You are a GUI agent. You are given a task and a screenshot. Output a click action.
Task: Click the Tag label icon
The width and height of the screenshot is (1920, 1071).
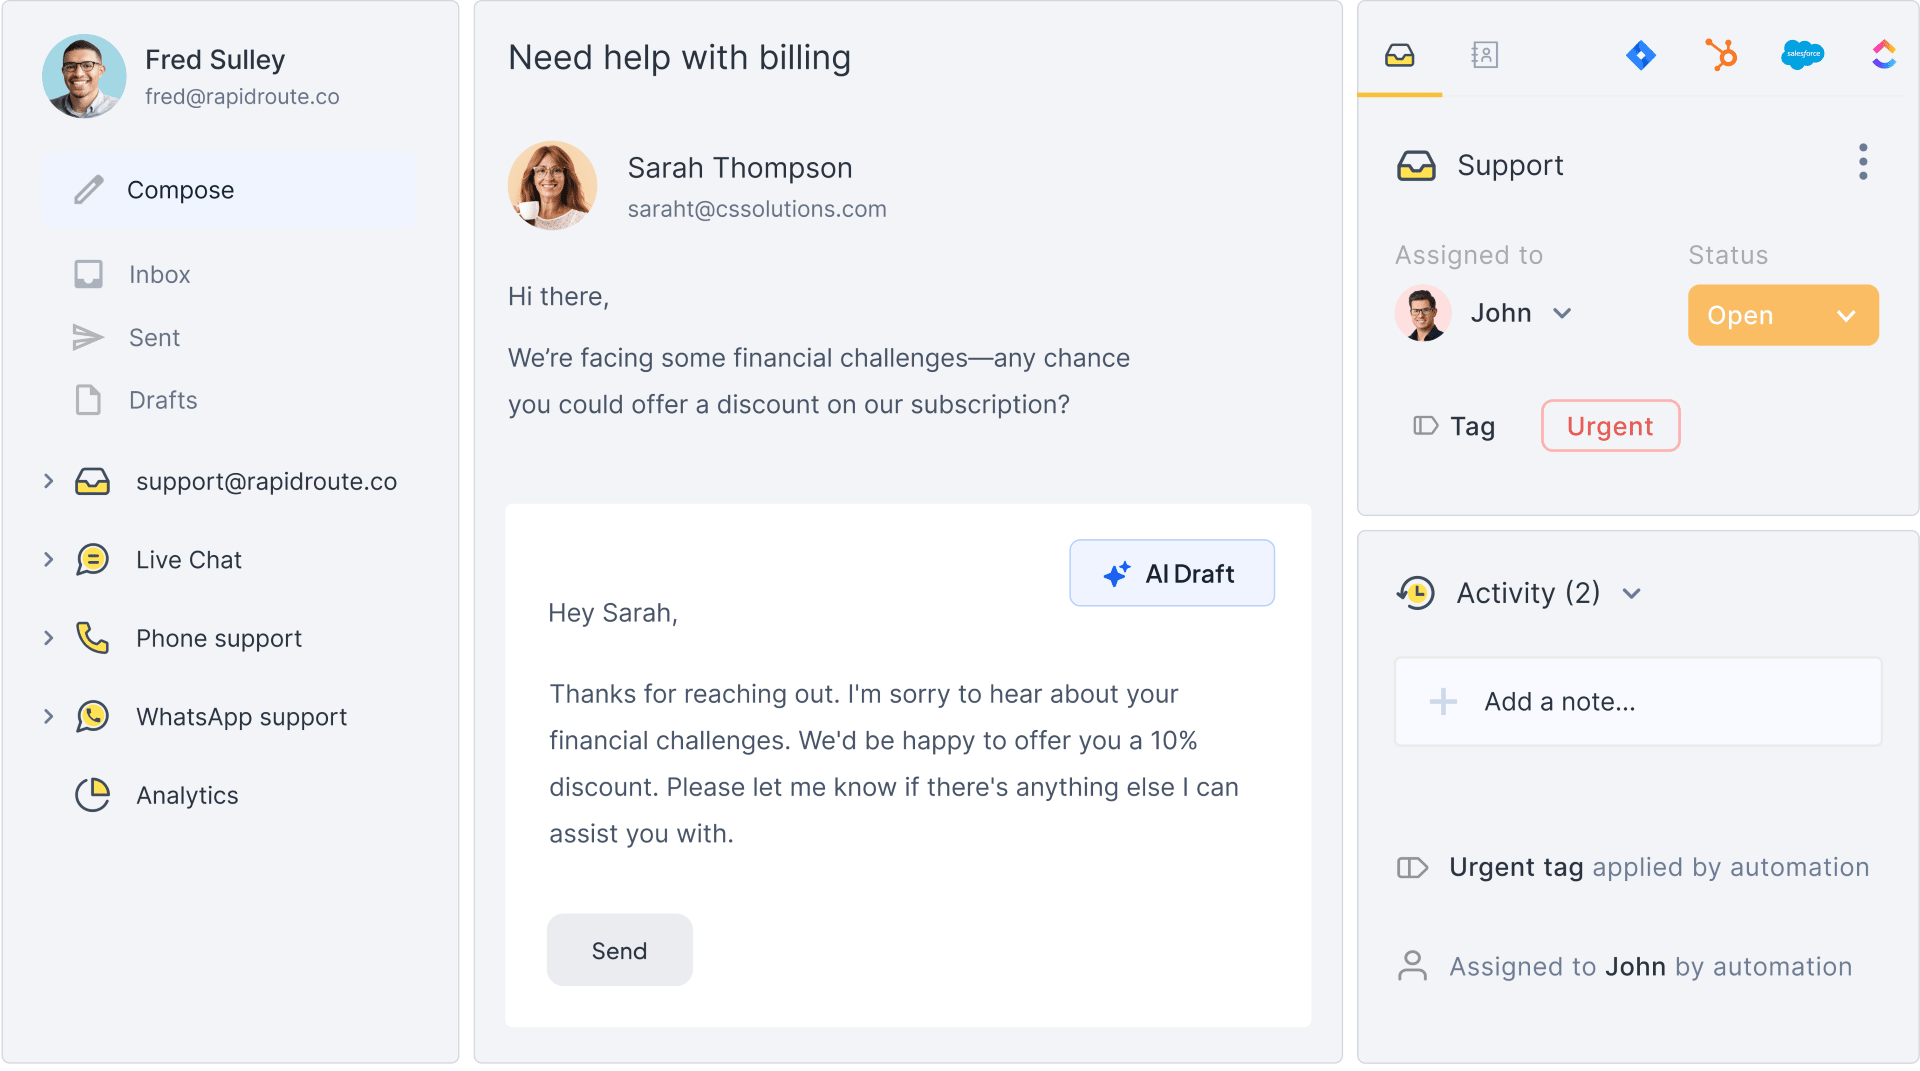tap(1425, 426)
